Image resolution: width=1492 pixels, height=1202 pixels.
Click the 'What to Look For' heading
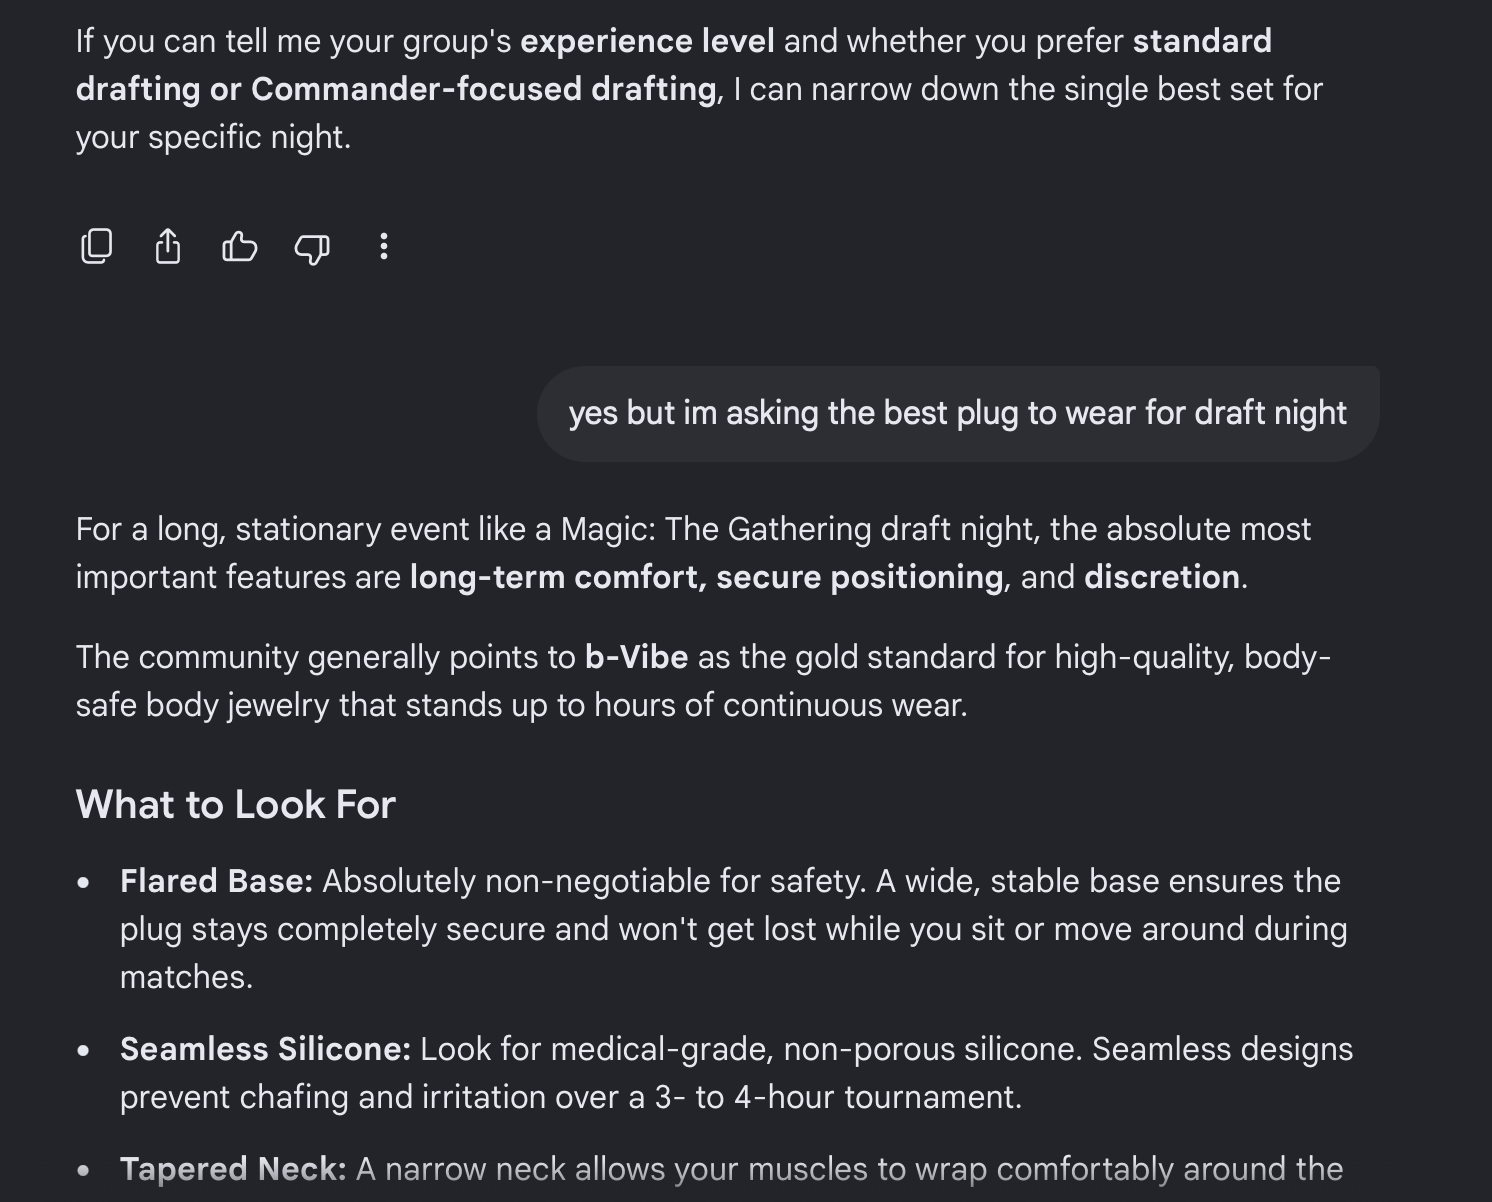coord(236,805)
